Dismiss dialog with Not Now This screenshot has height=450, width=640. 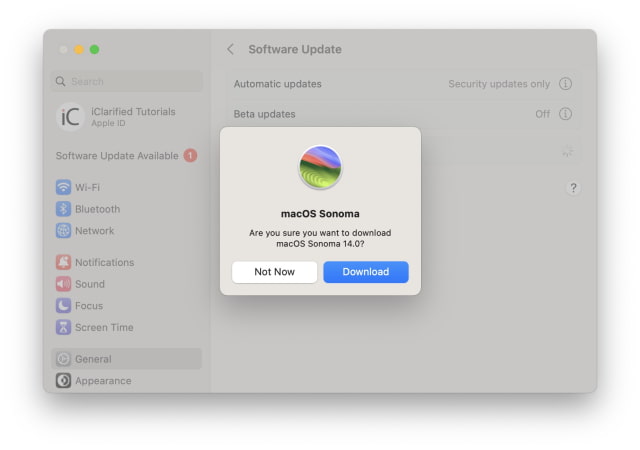(274, 272)
